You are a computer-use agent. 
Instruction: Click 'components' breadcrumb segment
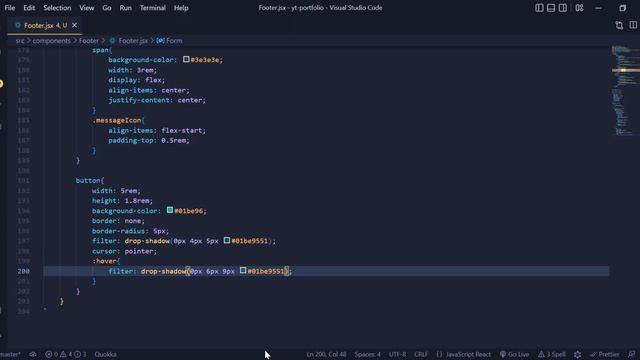[x=51, y=41]
